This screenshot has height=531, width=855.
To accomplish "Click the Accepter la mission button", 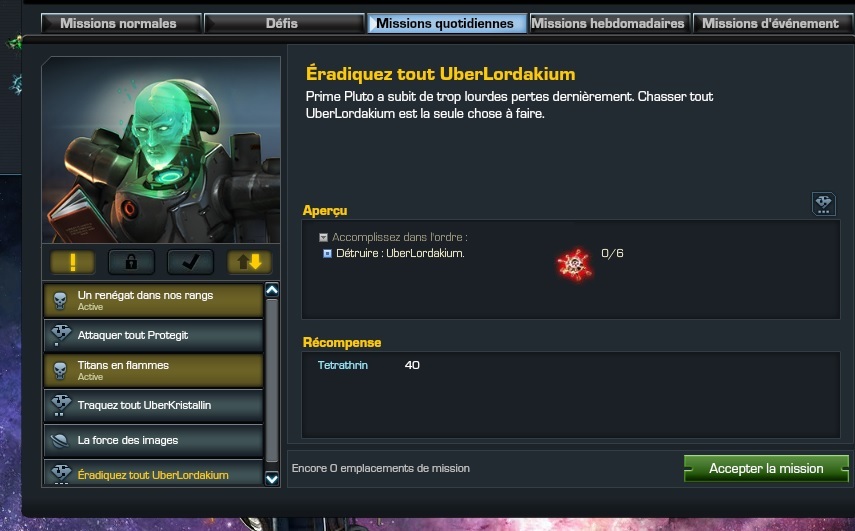I will [x=766, y=468].
